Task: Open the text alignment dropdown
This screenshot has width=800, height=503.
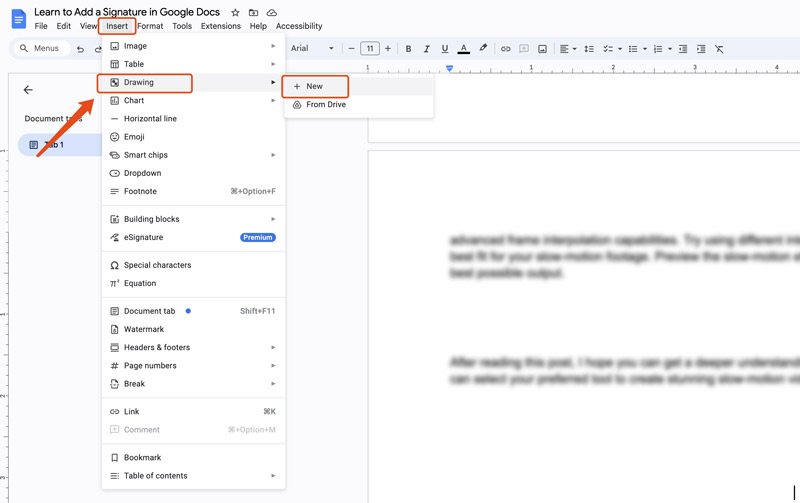Action: [x=567, y=49]
